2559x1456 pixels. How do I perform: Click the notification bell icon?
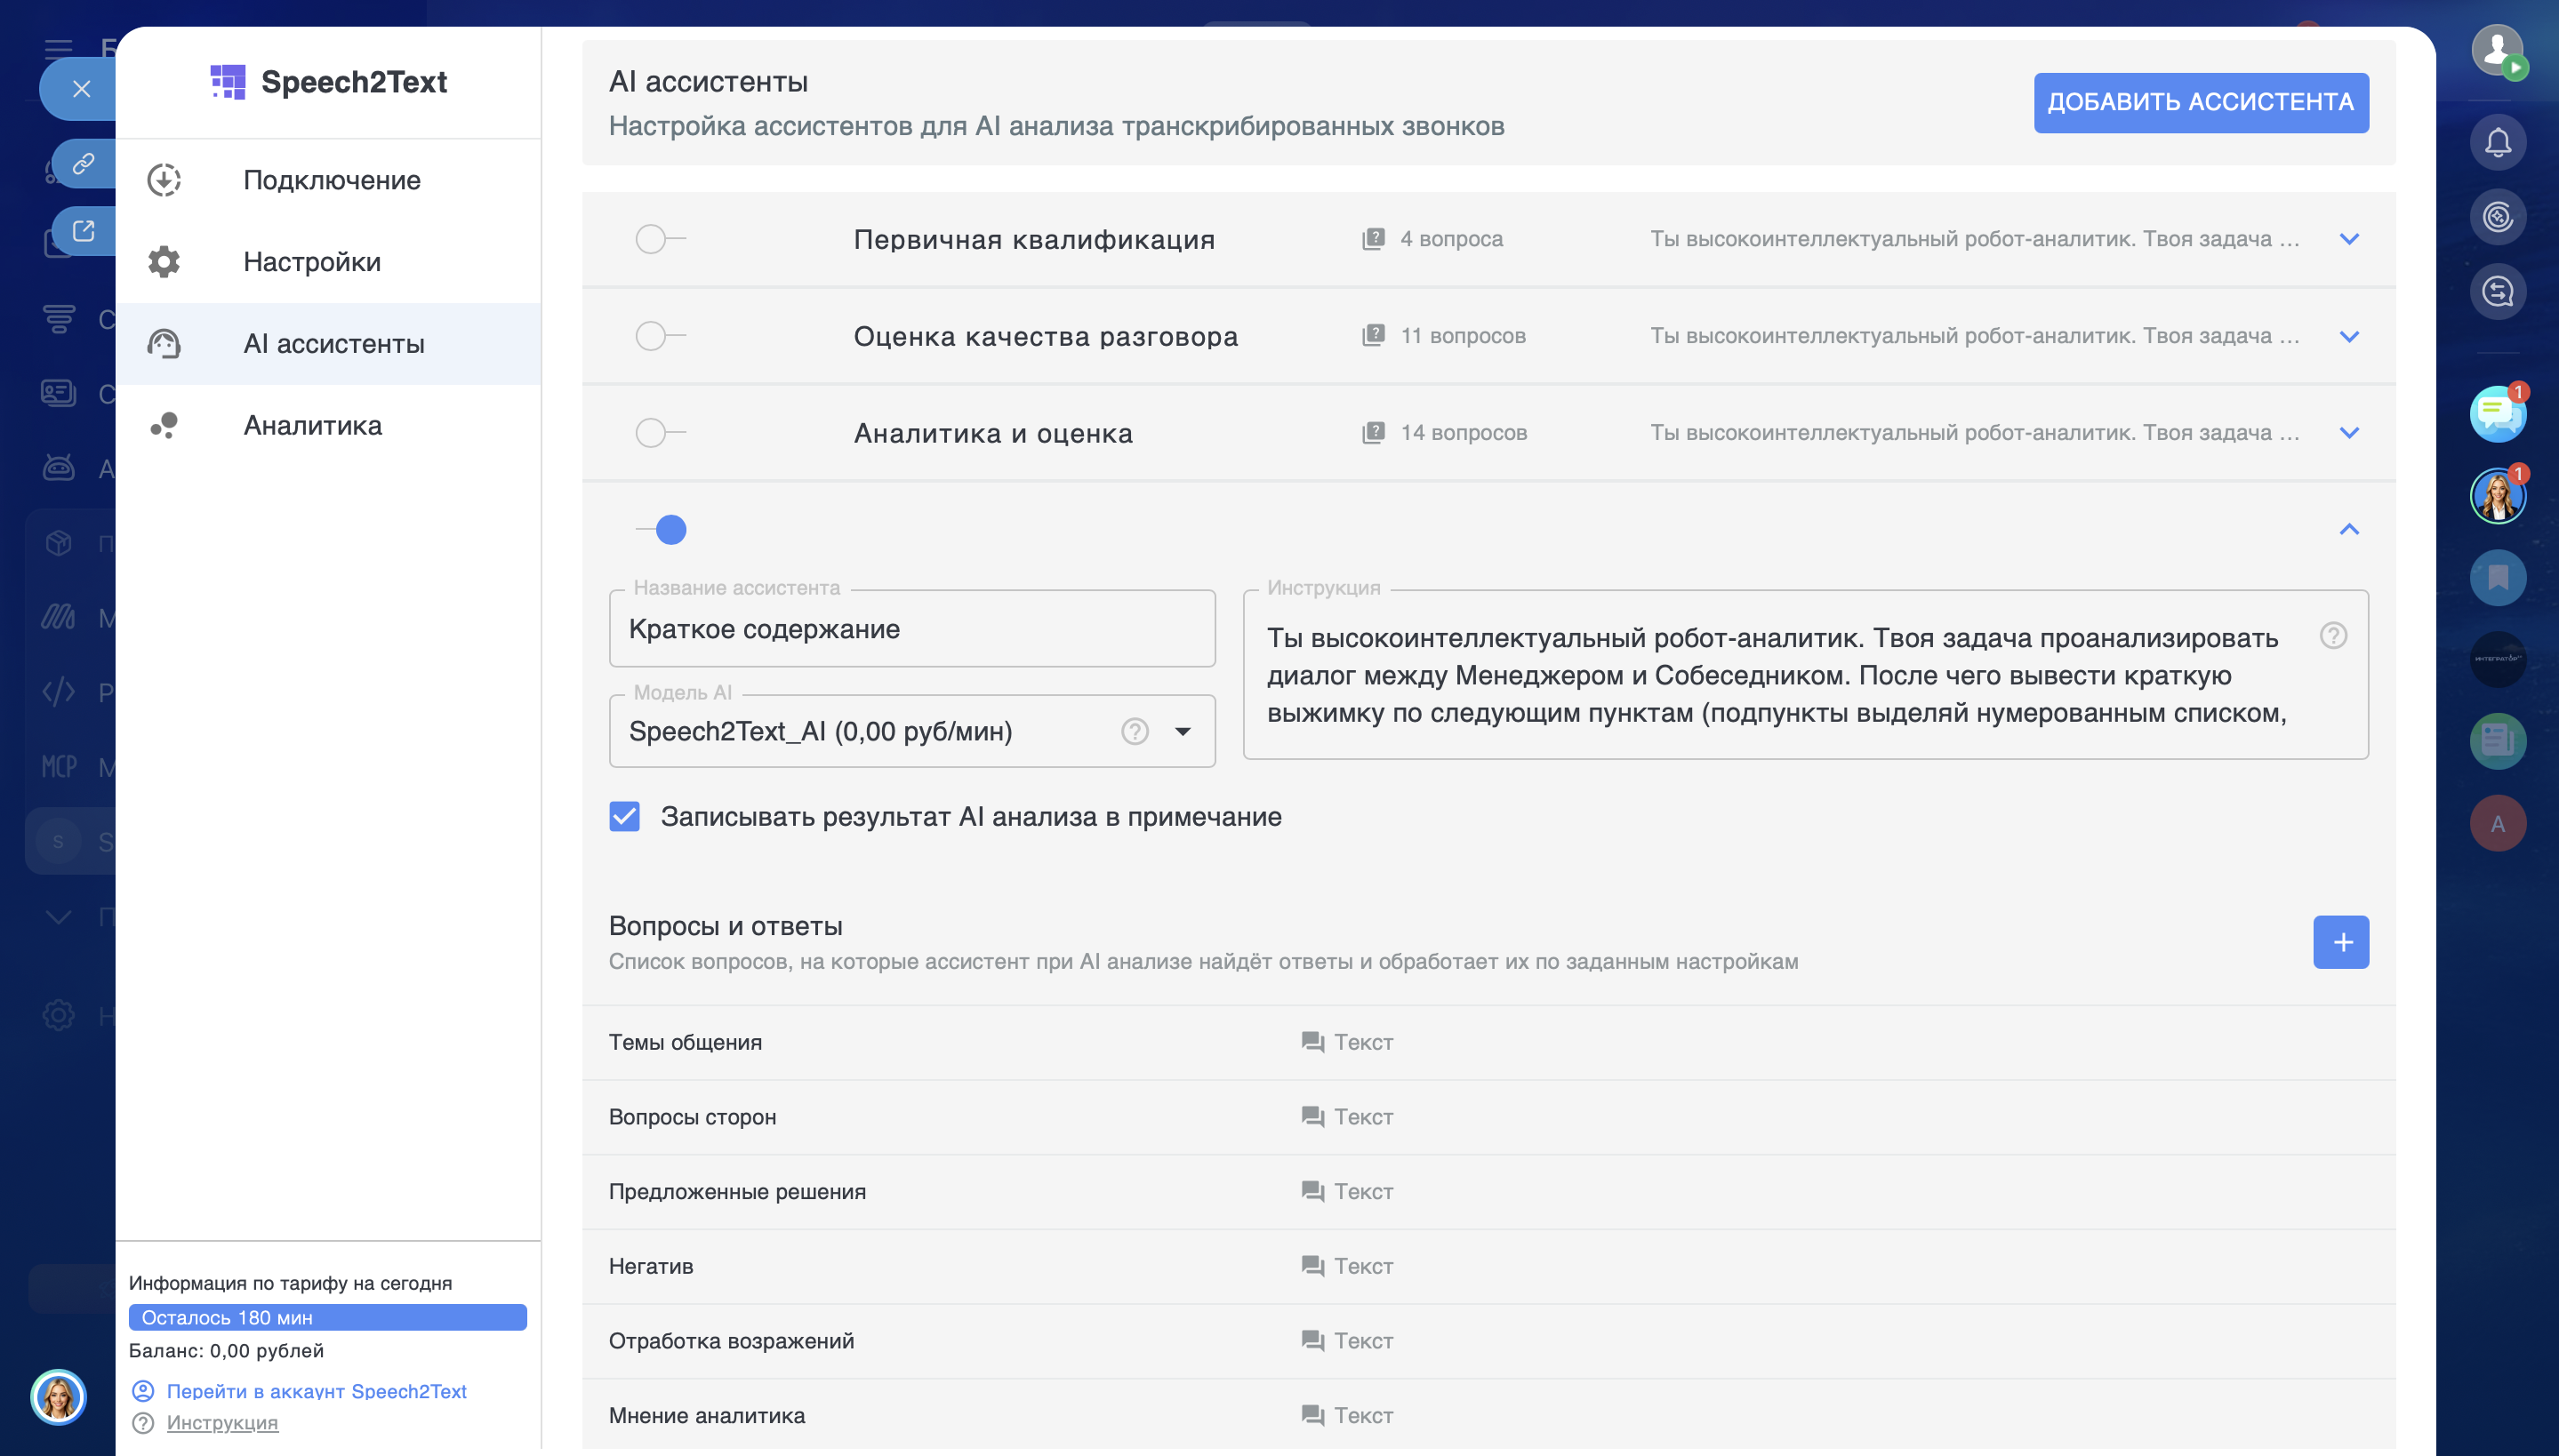click(2497, 143)
